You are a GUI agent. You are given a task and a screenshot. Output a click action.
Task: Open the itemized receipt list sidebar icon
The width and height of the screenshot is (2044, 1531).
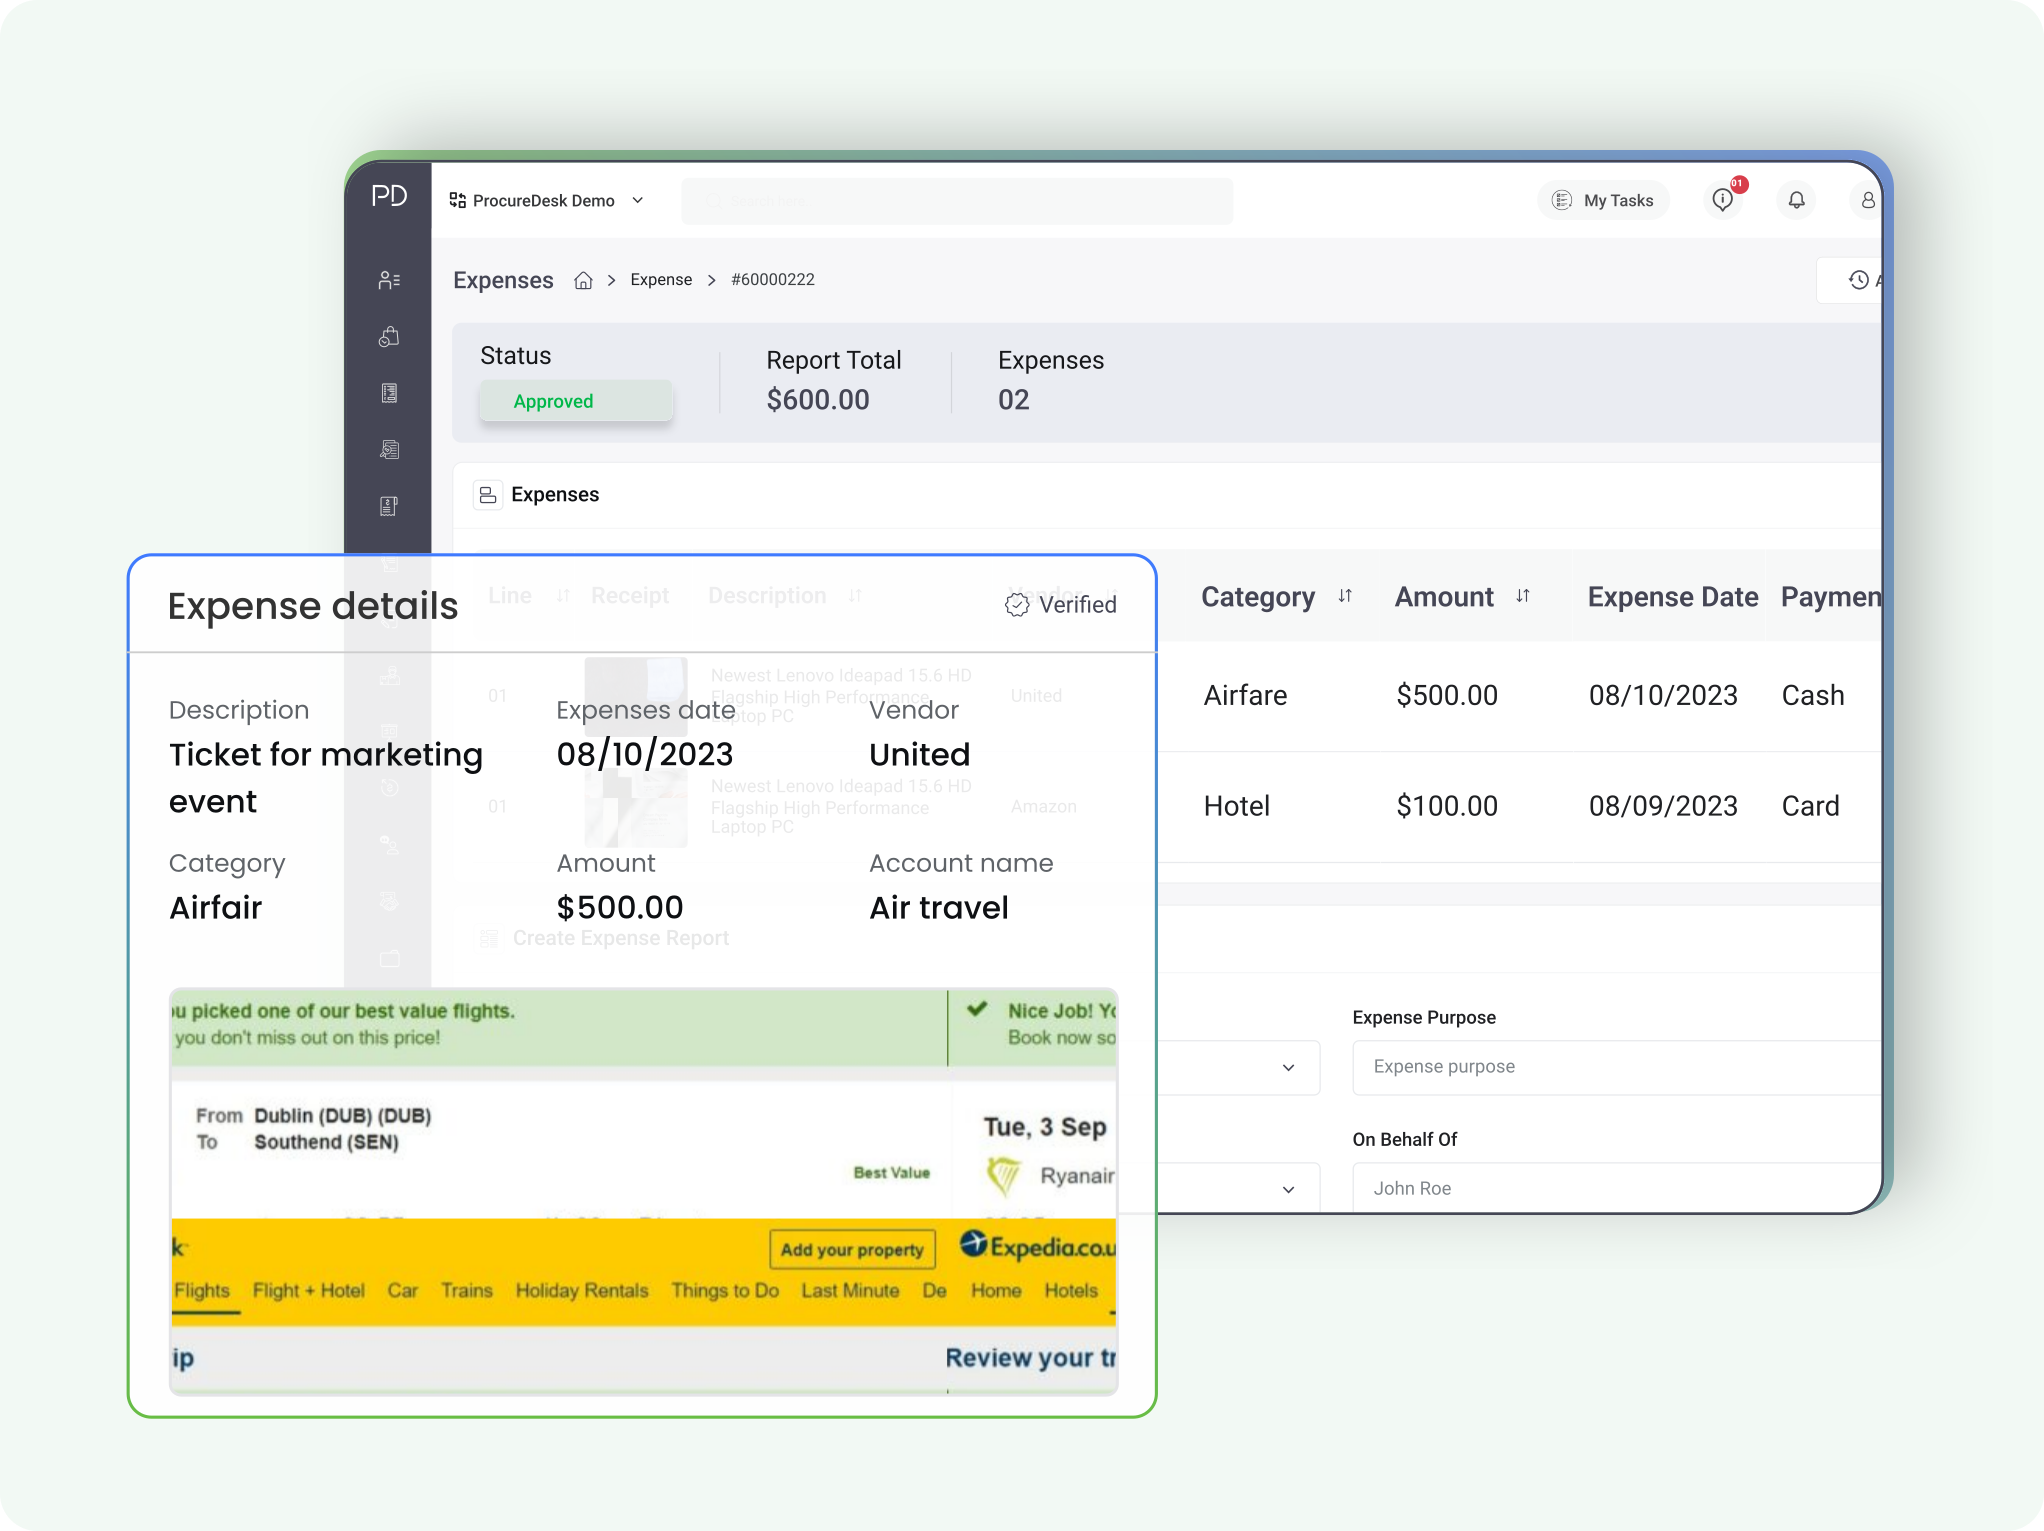(389, 393)
